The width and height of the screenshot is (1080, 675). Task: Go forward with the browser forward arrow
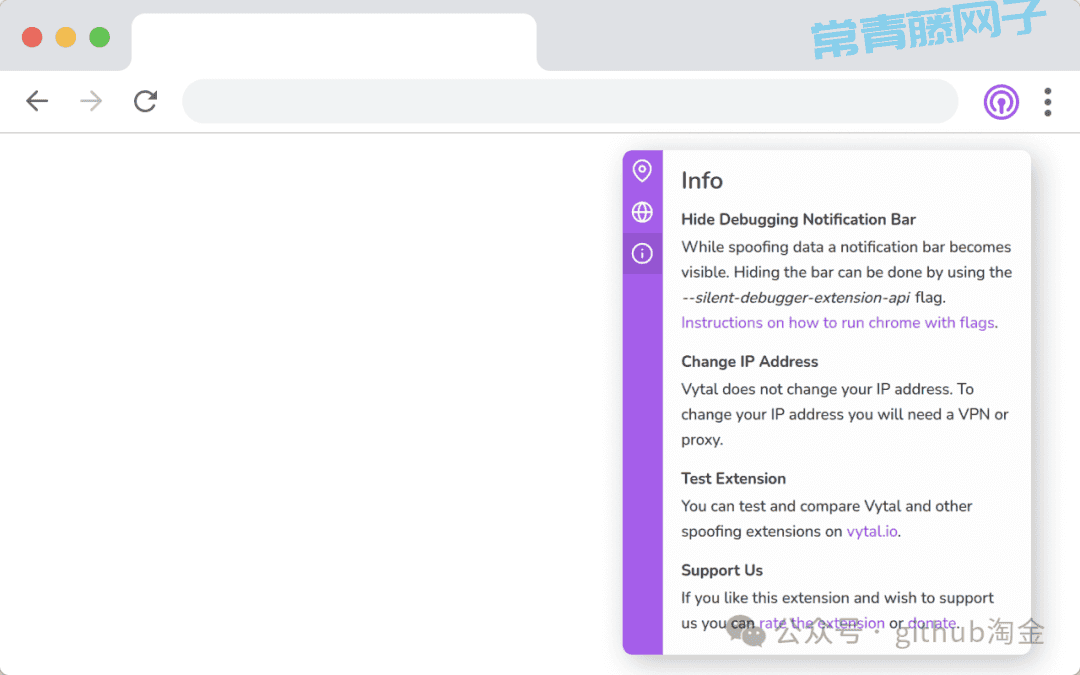pos(91,101)
